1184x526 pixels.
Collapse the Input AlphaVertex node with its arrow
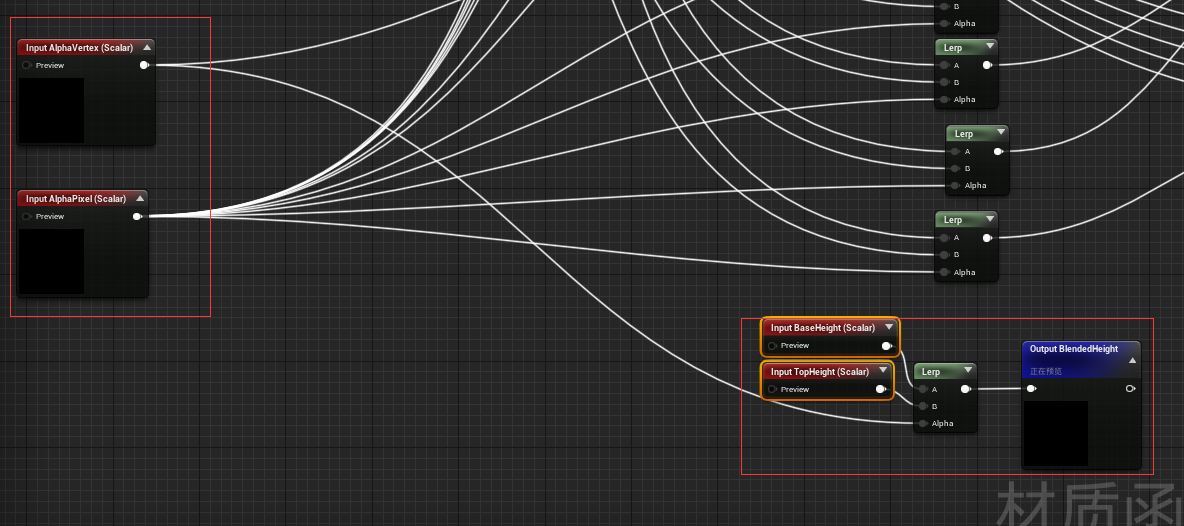click(146, 48)
